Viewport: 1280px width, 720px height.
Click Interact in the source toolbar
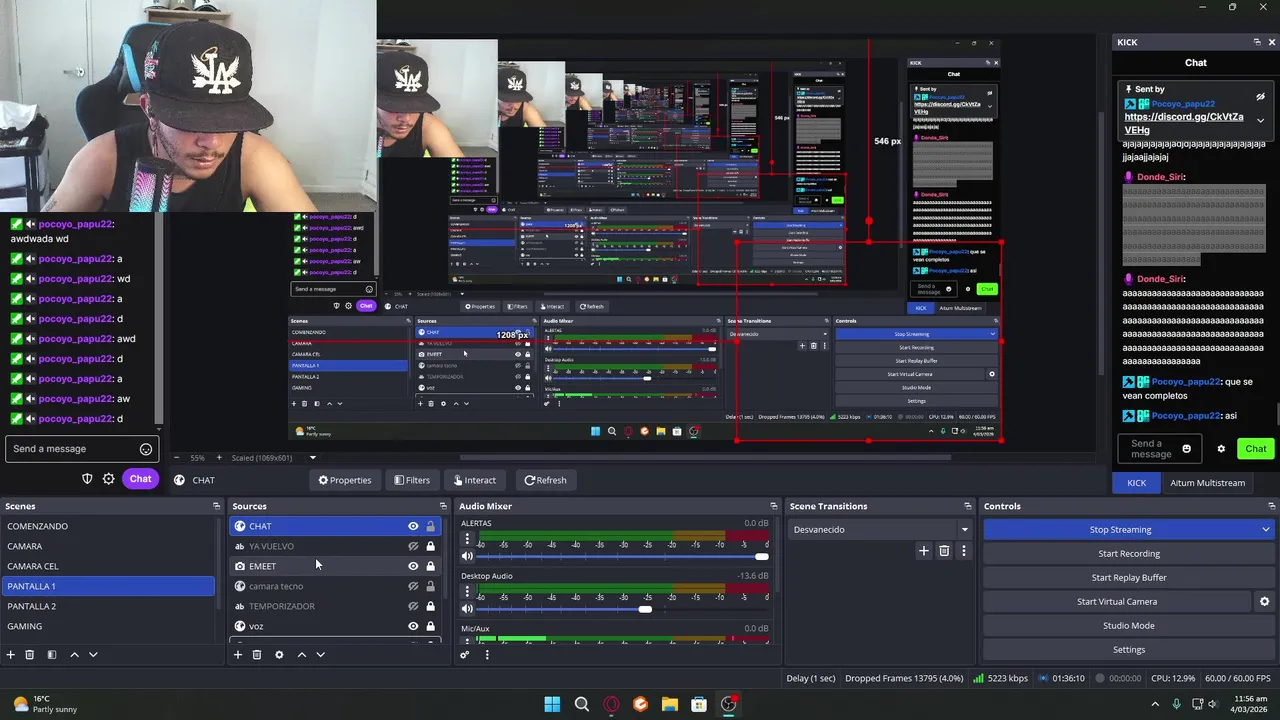[x=474, y=480]
